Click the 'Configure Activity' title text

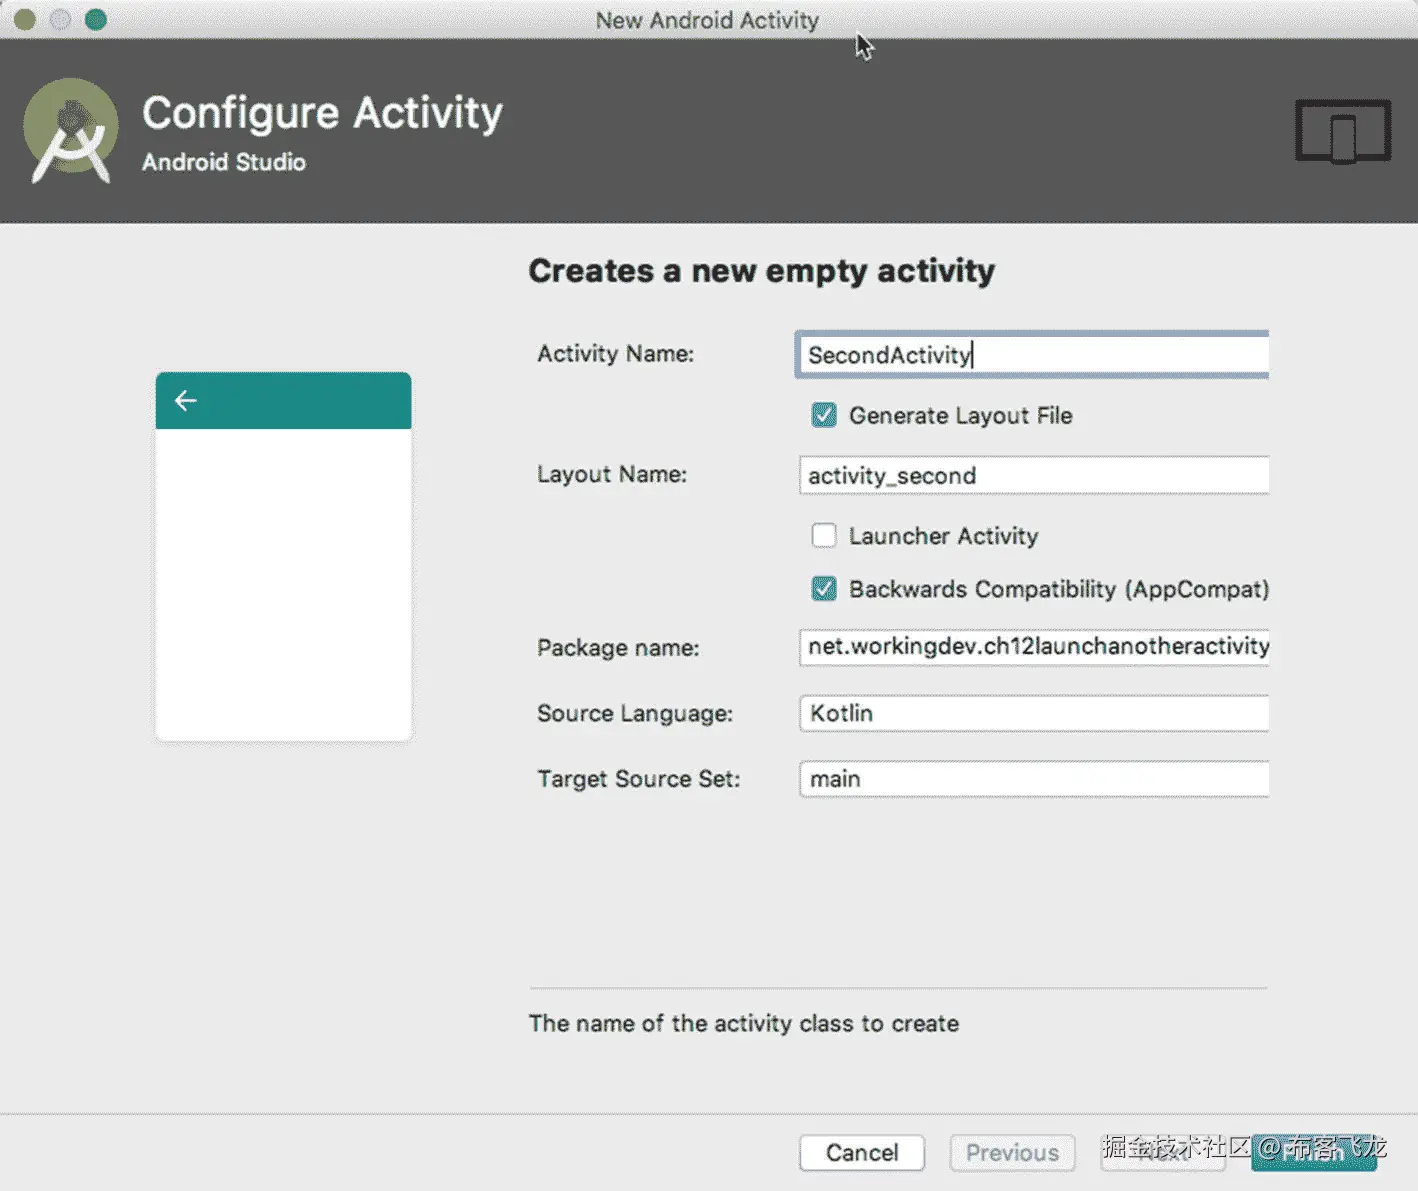[x=322, y=113]
